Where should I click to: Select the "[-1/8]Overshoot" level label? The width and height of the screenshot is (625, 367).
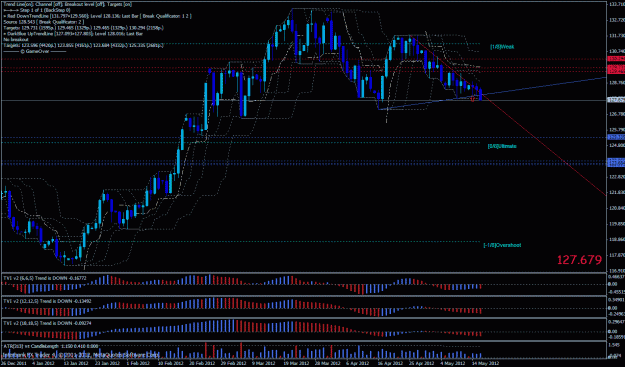point(502,245)
